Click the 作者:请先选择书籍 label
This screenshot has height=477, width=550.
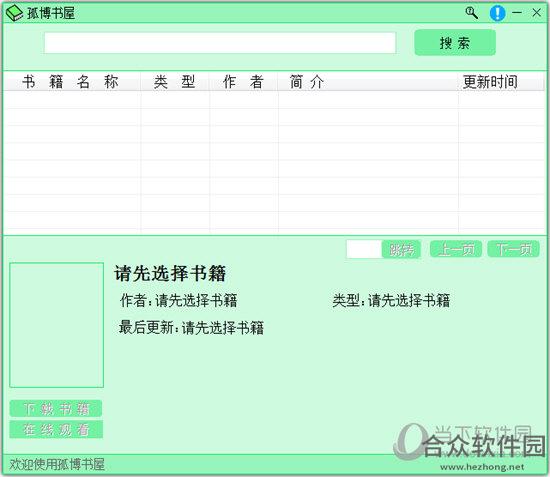179,301
